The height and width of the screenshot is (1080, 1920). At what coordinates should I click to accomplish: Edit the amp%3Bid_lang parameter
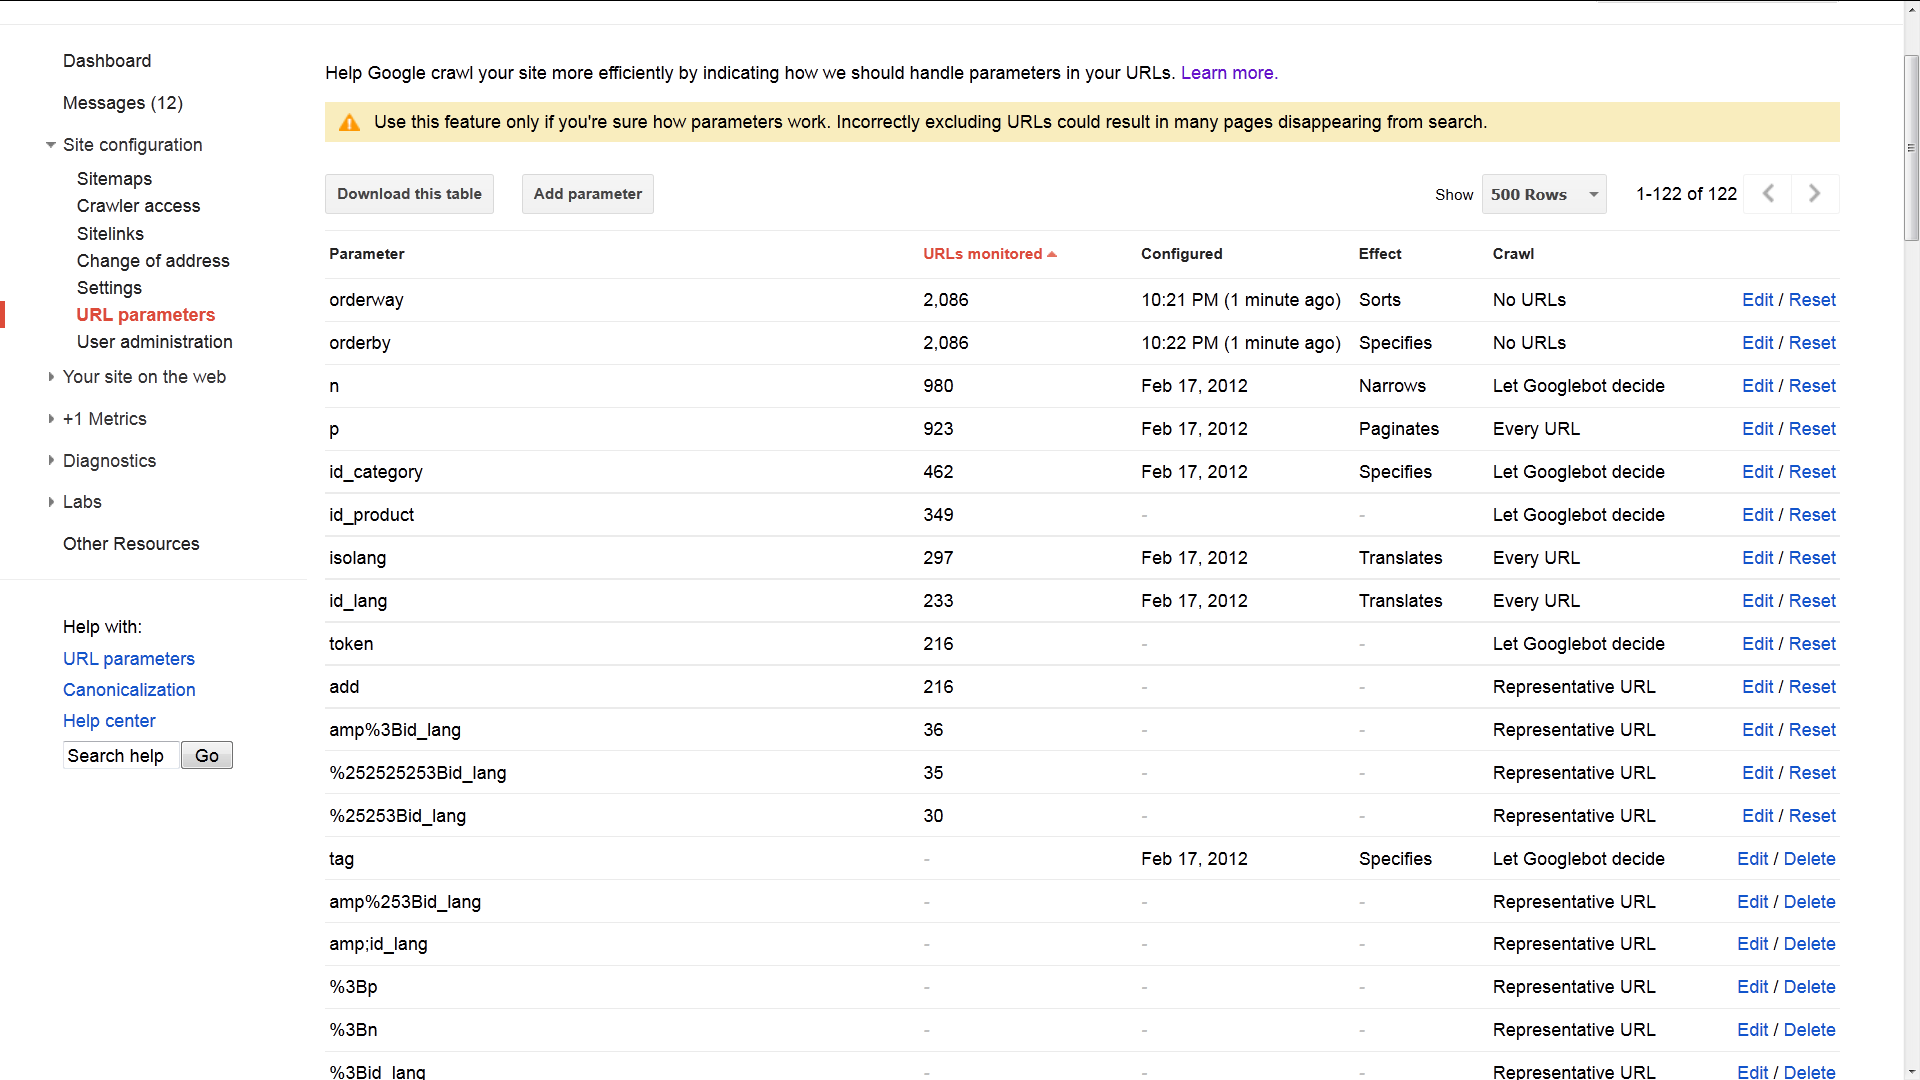pyautogui.click(x=1757, y=730)
